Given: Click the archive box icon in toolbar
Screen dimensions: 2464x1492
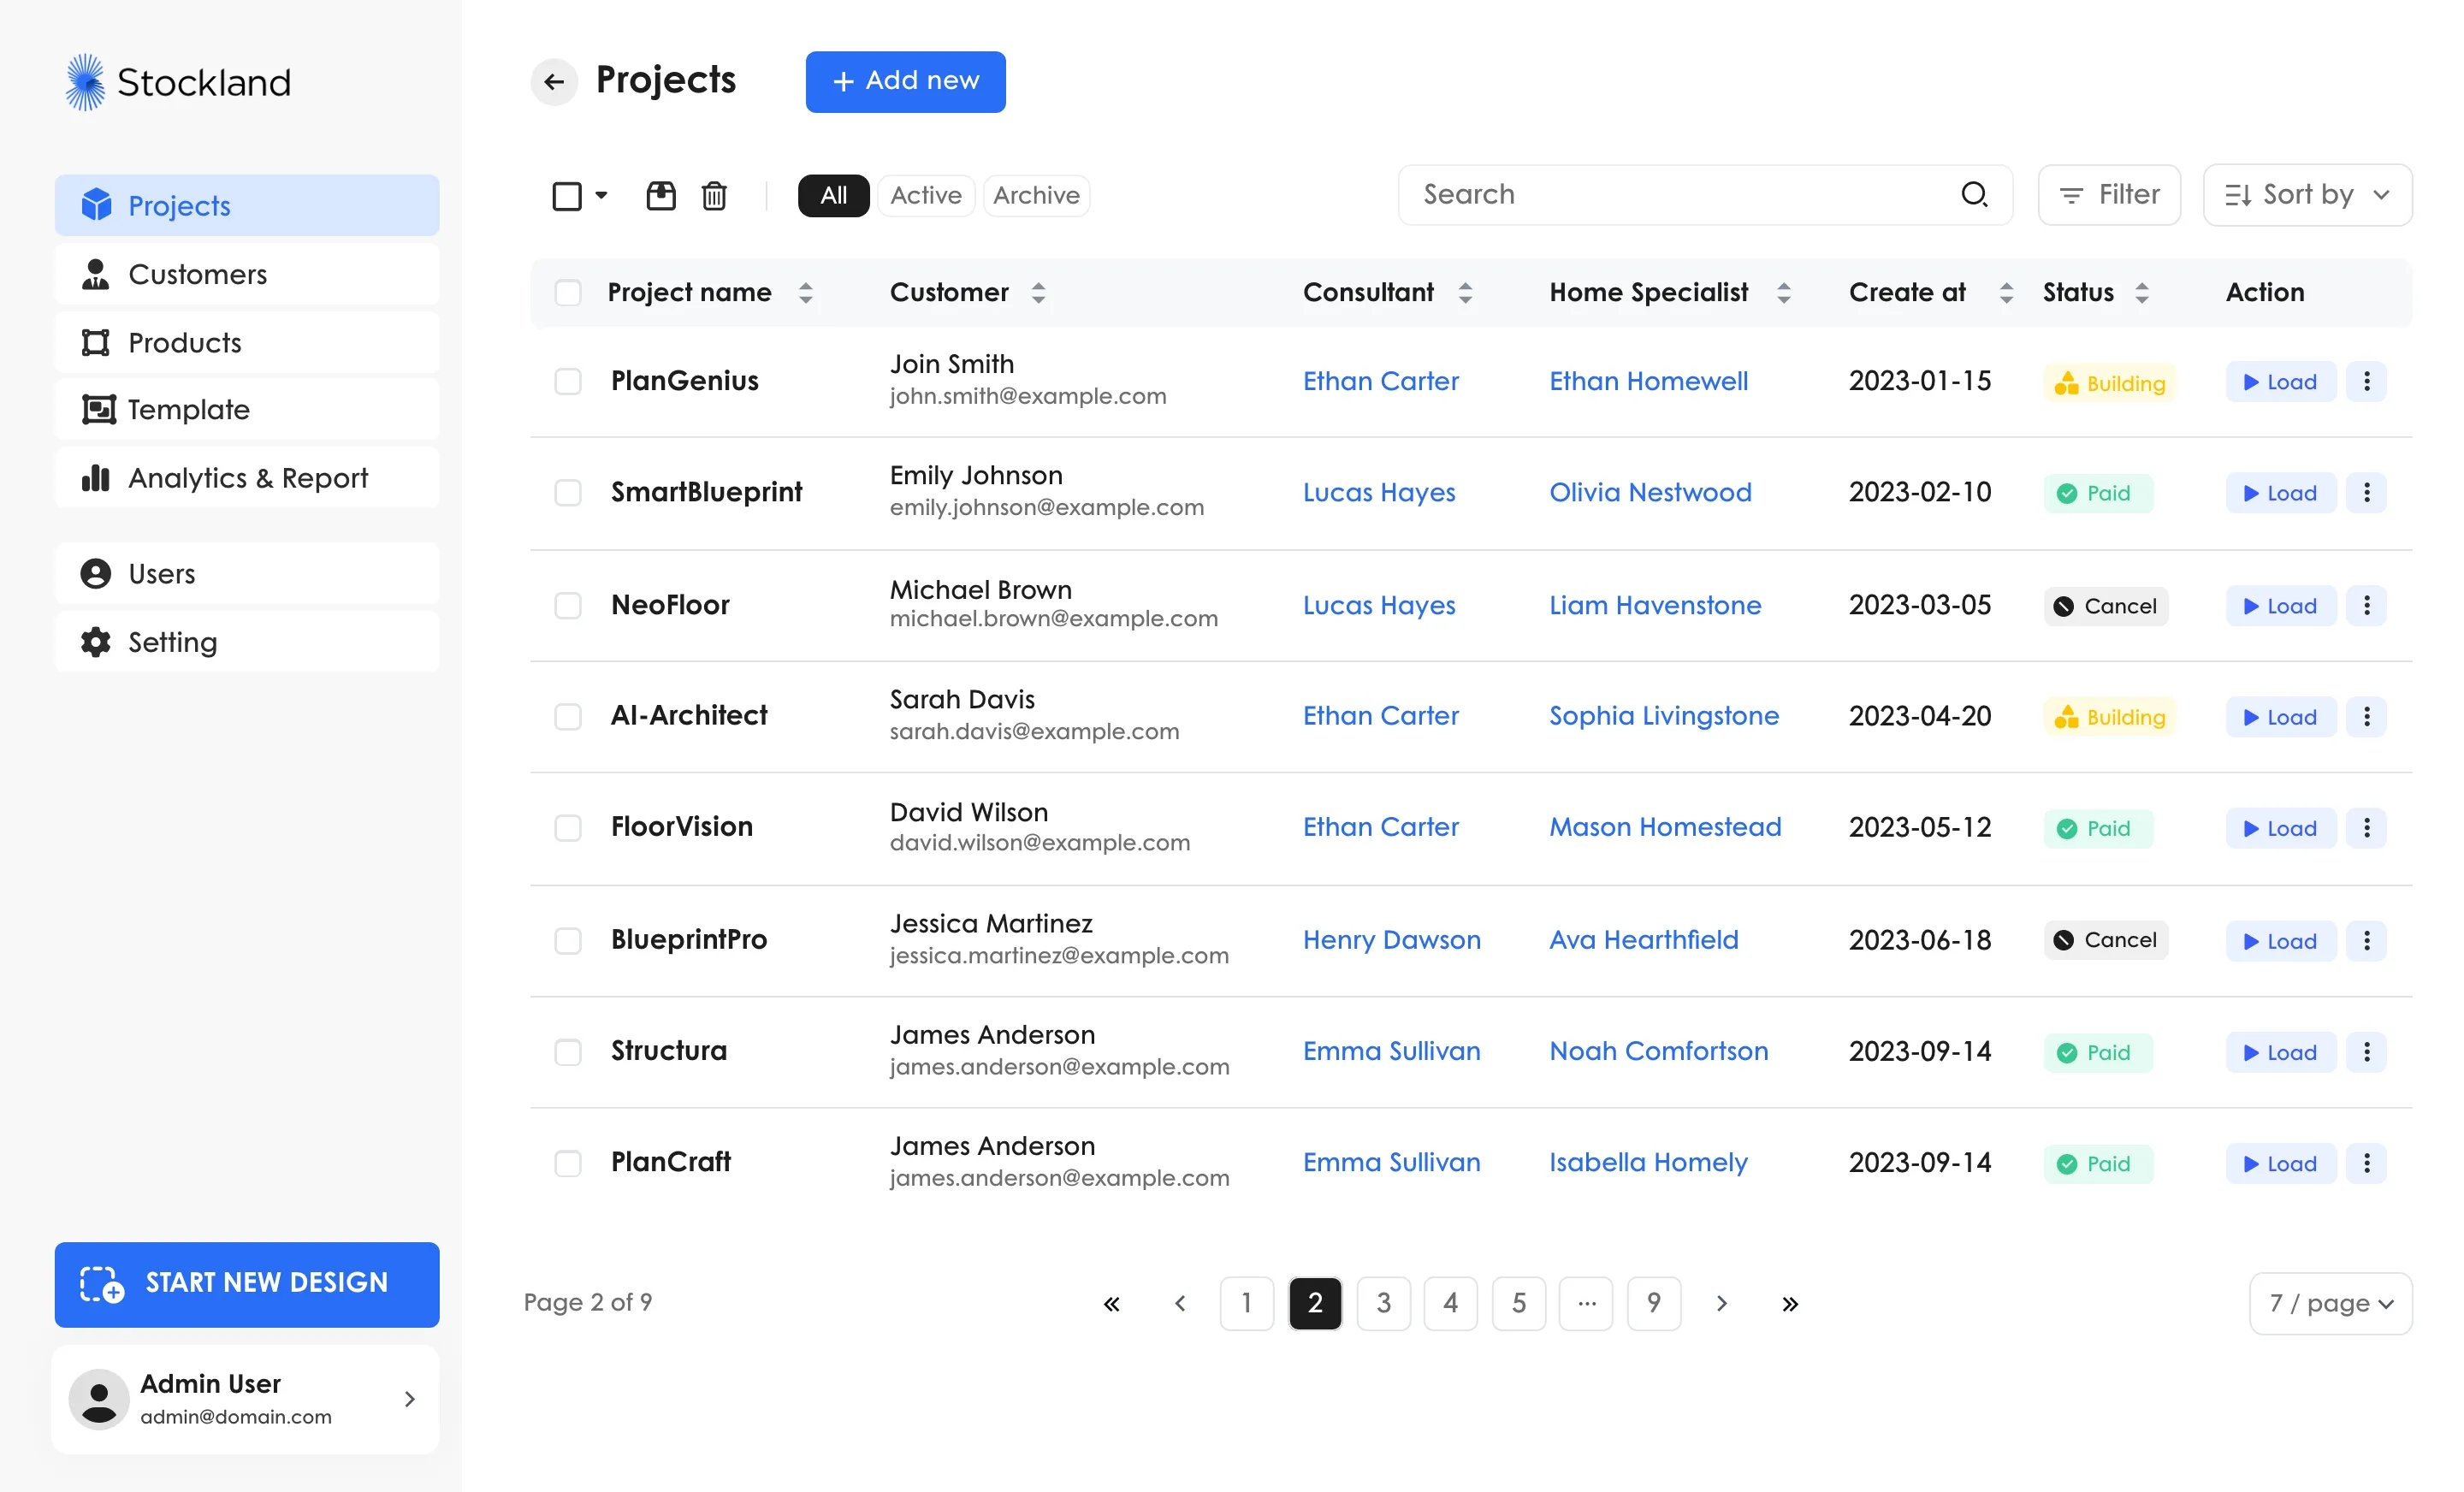Looking at the screenshot, I should 660,195.
